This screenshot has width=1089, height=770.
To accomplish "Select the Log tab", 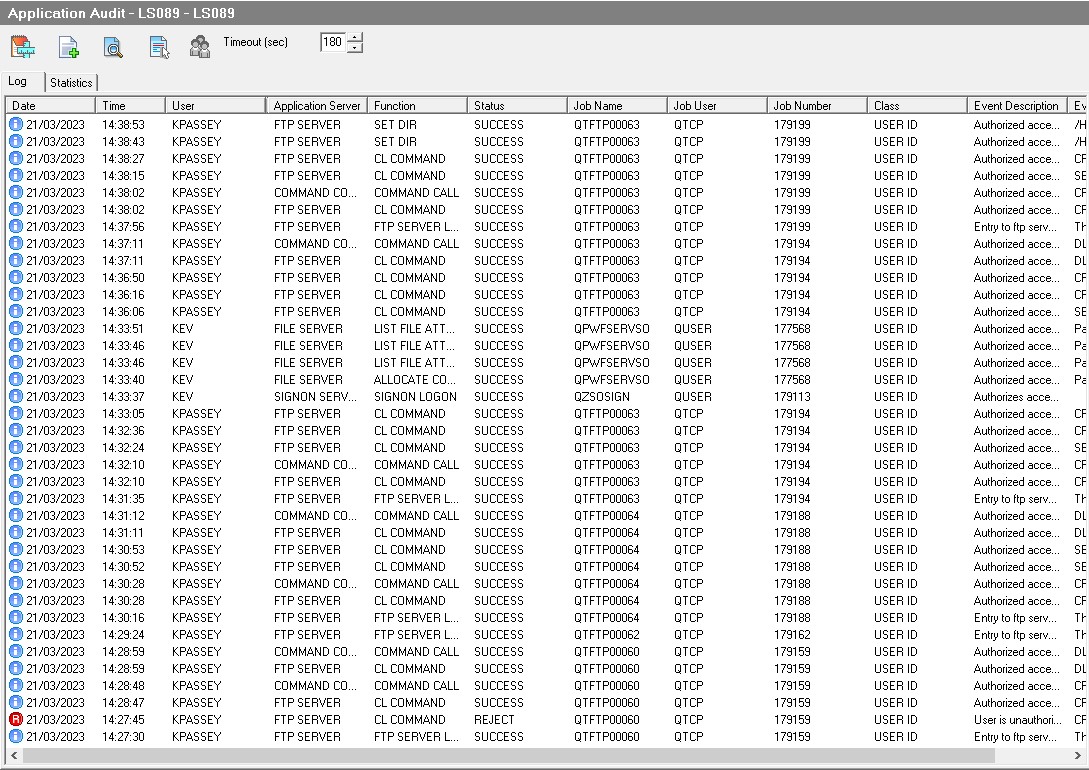I will tap(18, 82).
